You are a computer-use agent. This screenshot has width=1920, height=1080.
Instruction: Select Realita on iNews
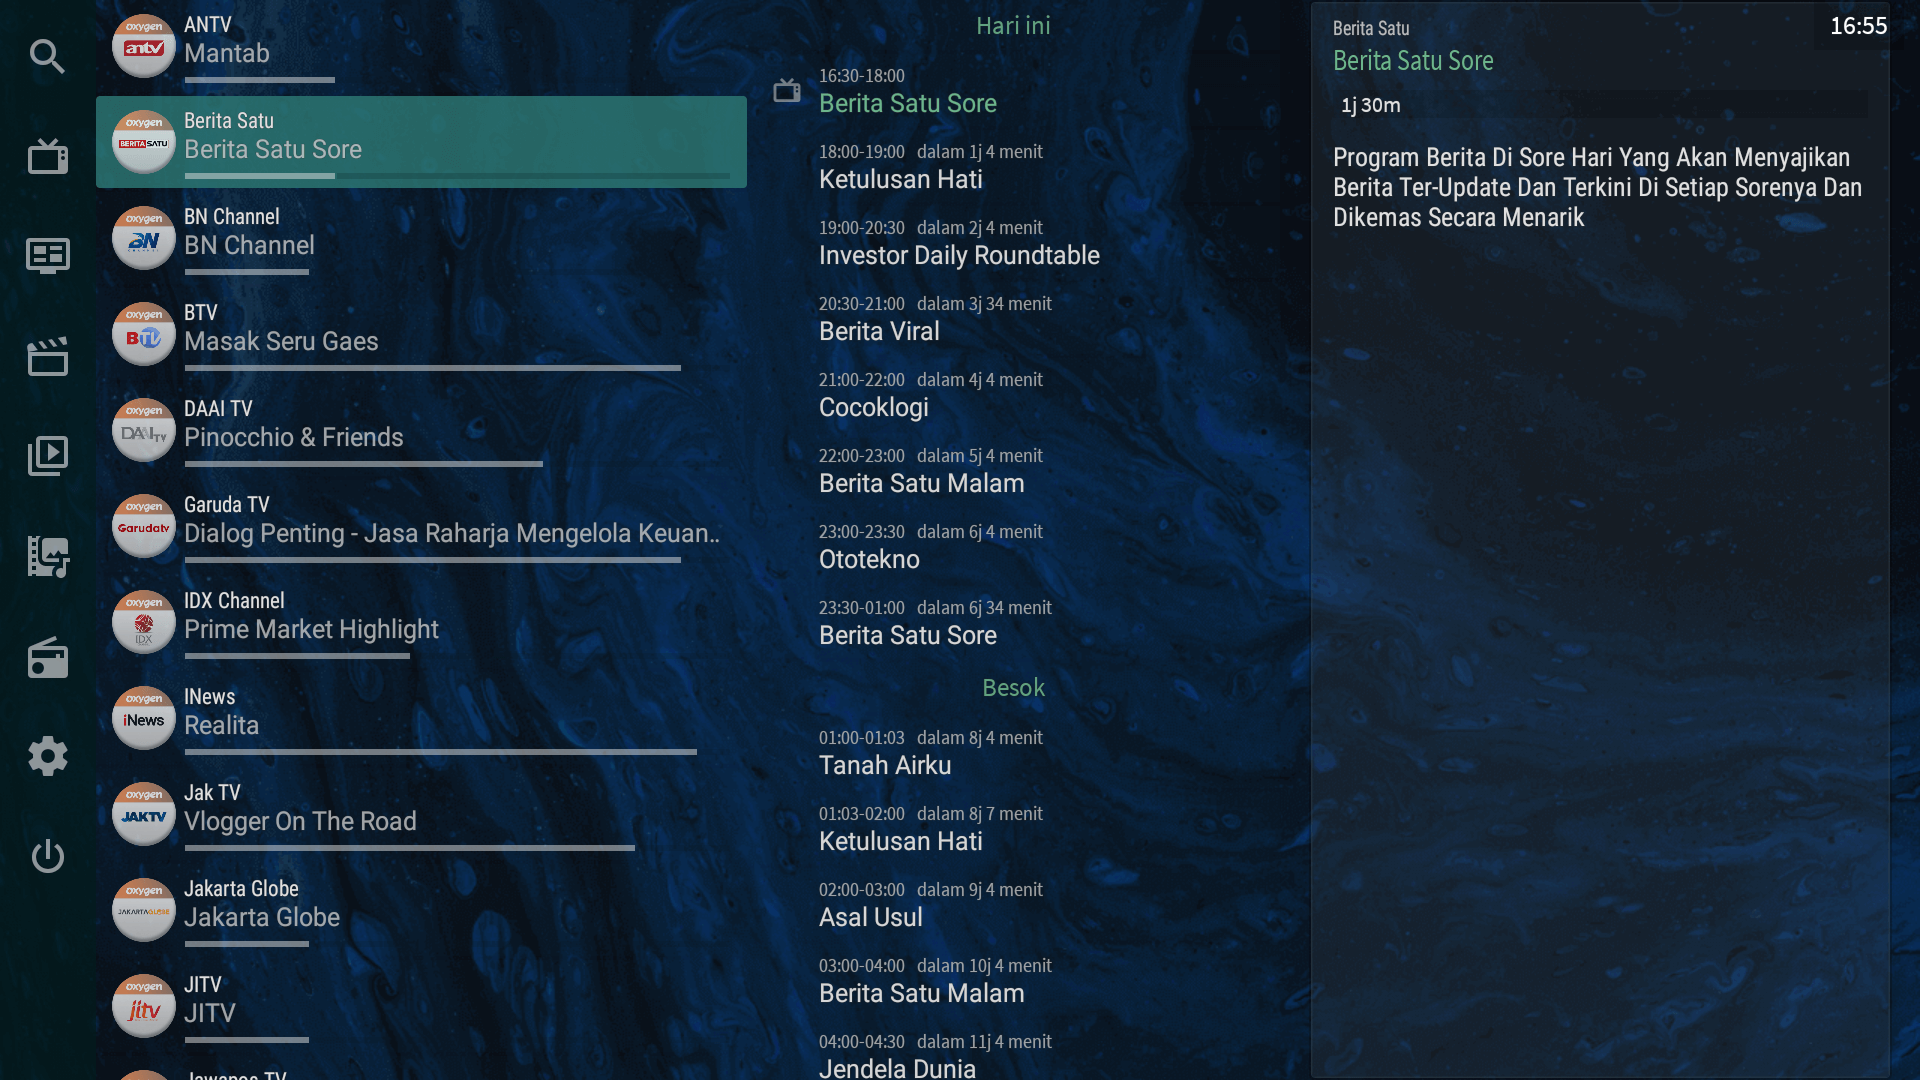[221, 725]
